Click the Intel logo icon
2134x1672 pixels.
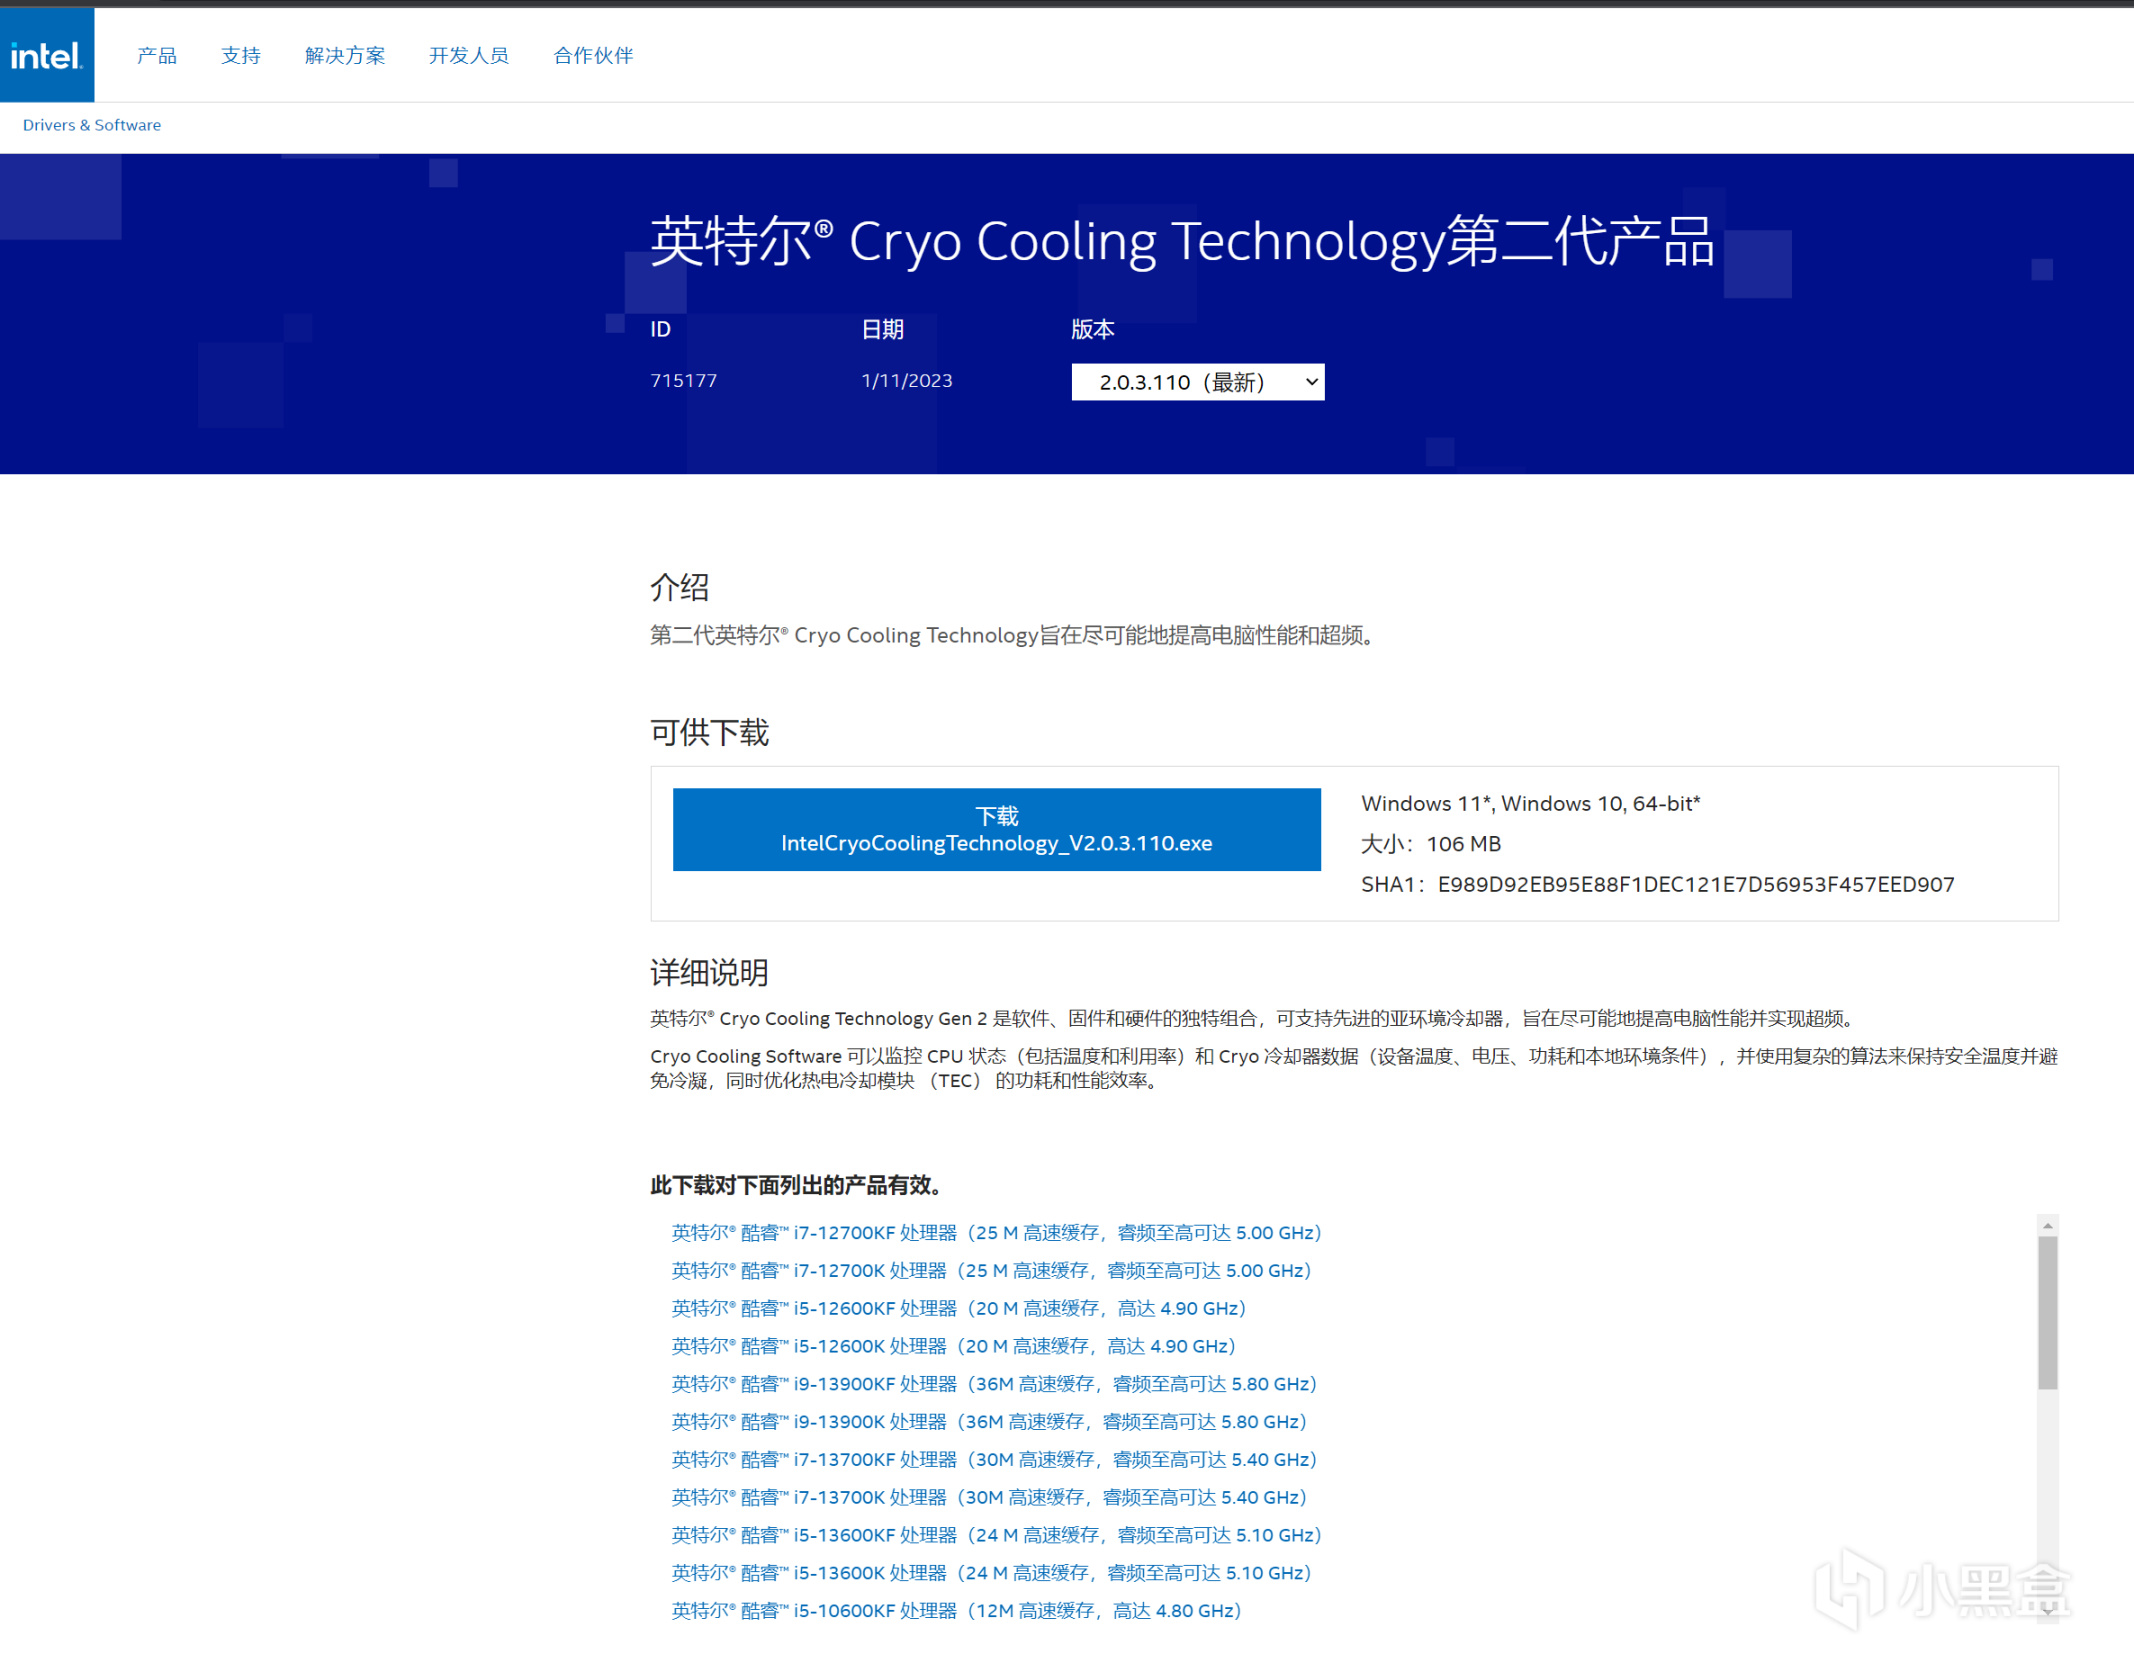[x=46, y=55]
